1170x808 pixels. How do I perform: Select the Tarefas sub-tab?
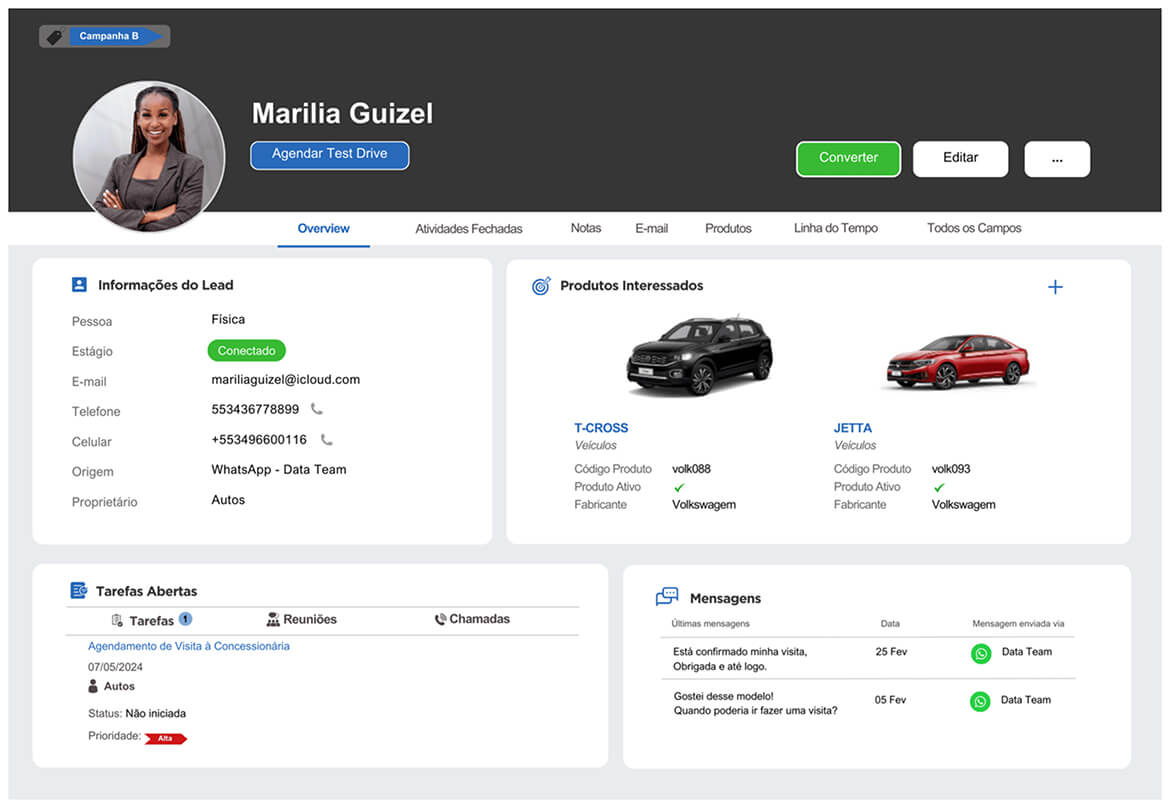[151, 620]
